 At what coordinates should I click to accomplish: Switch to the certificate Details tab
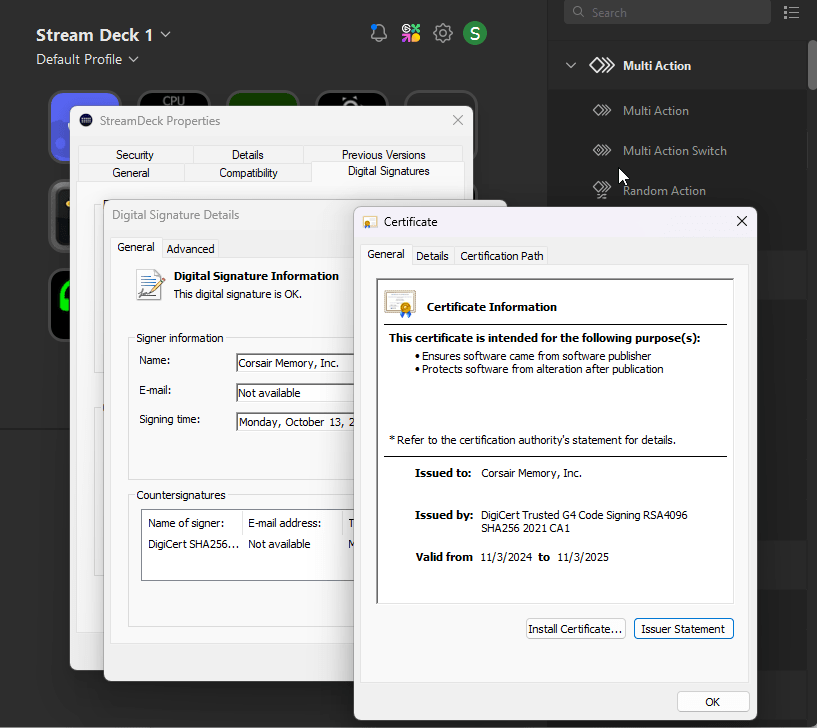pos(432,256)
